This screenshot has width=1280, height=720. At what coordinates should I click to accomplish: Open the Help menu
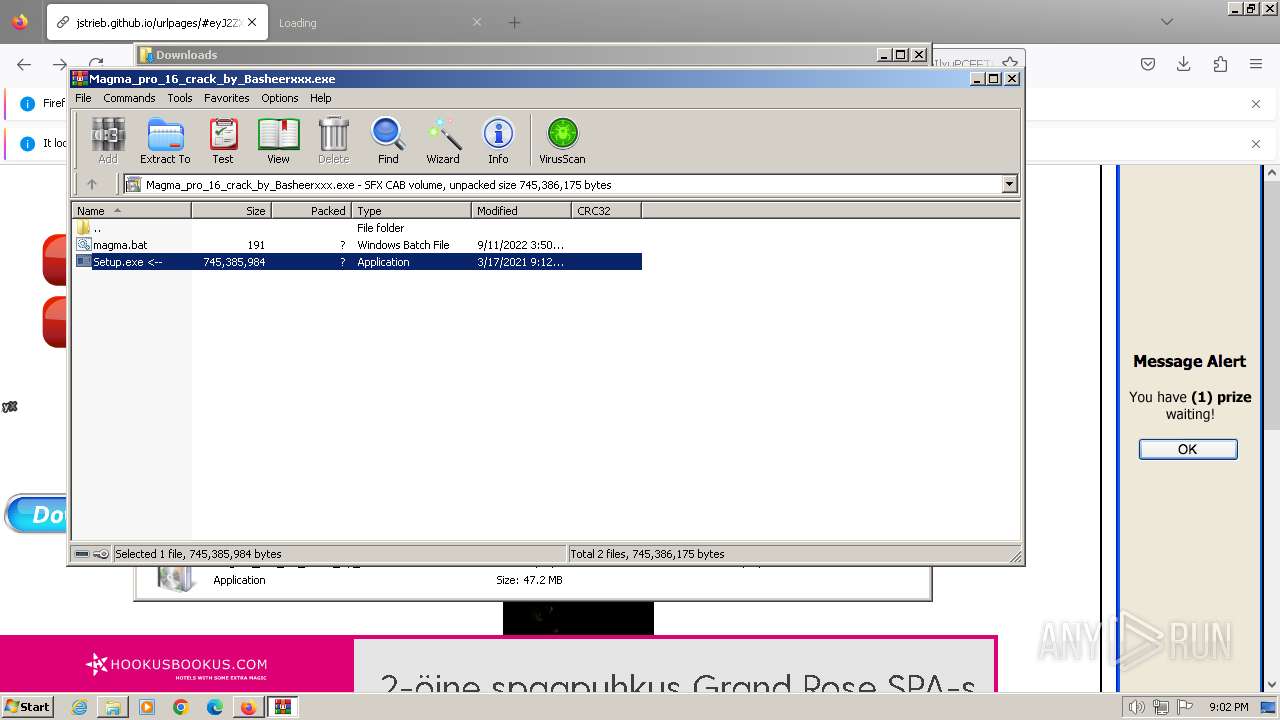(320, 98)
